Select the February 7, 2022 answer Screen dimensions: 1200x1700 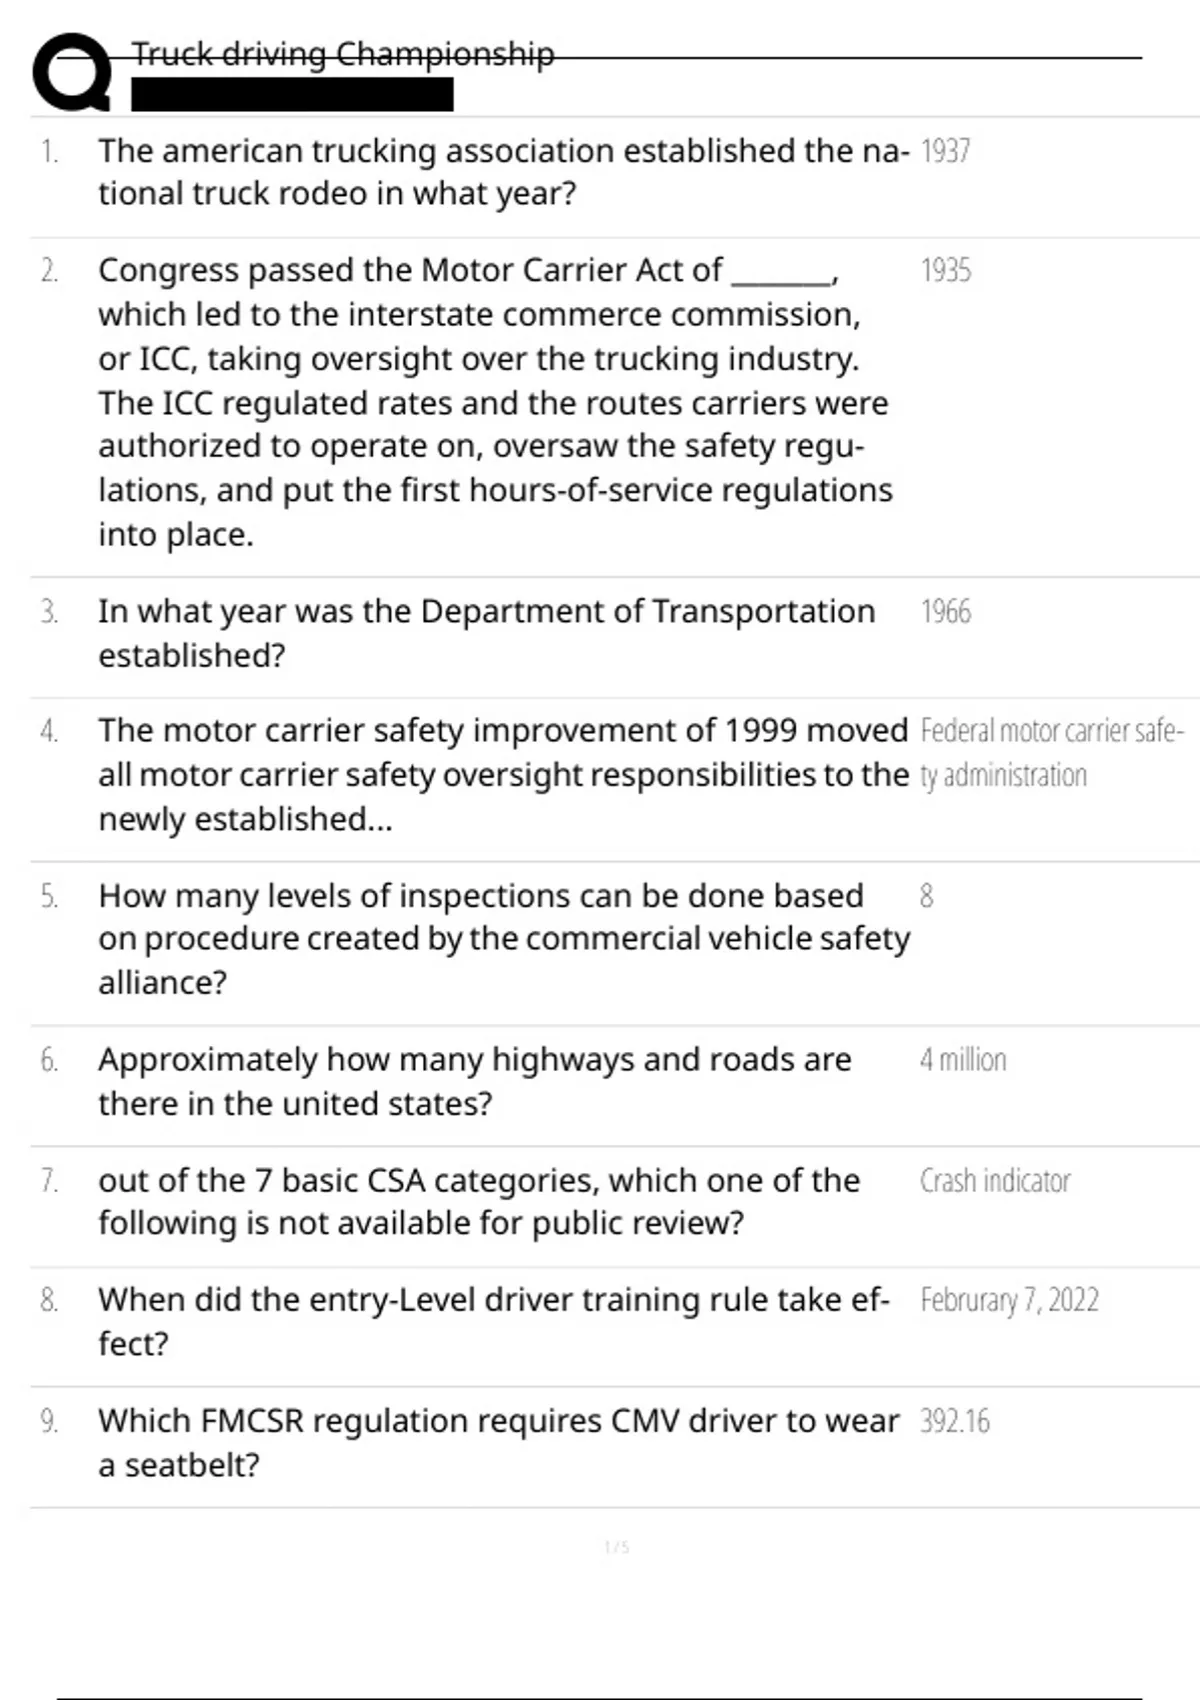pos(1009,1300)
